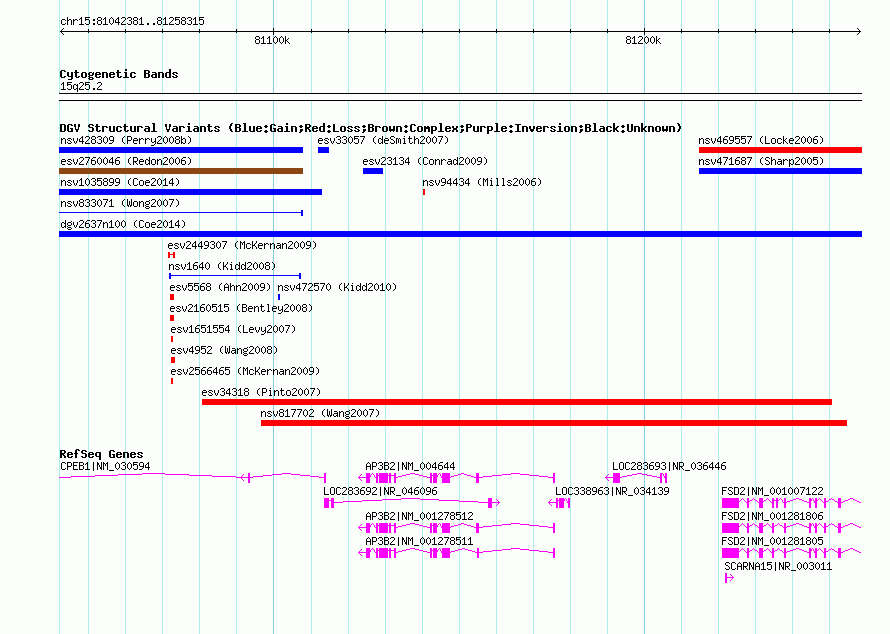
Task: Select the SCARNA15|NR_003011 gene label
Action: [x=778, y=566]
